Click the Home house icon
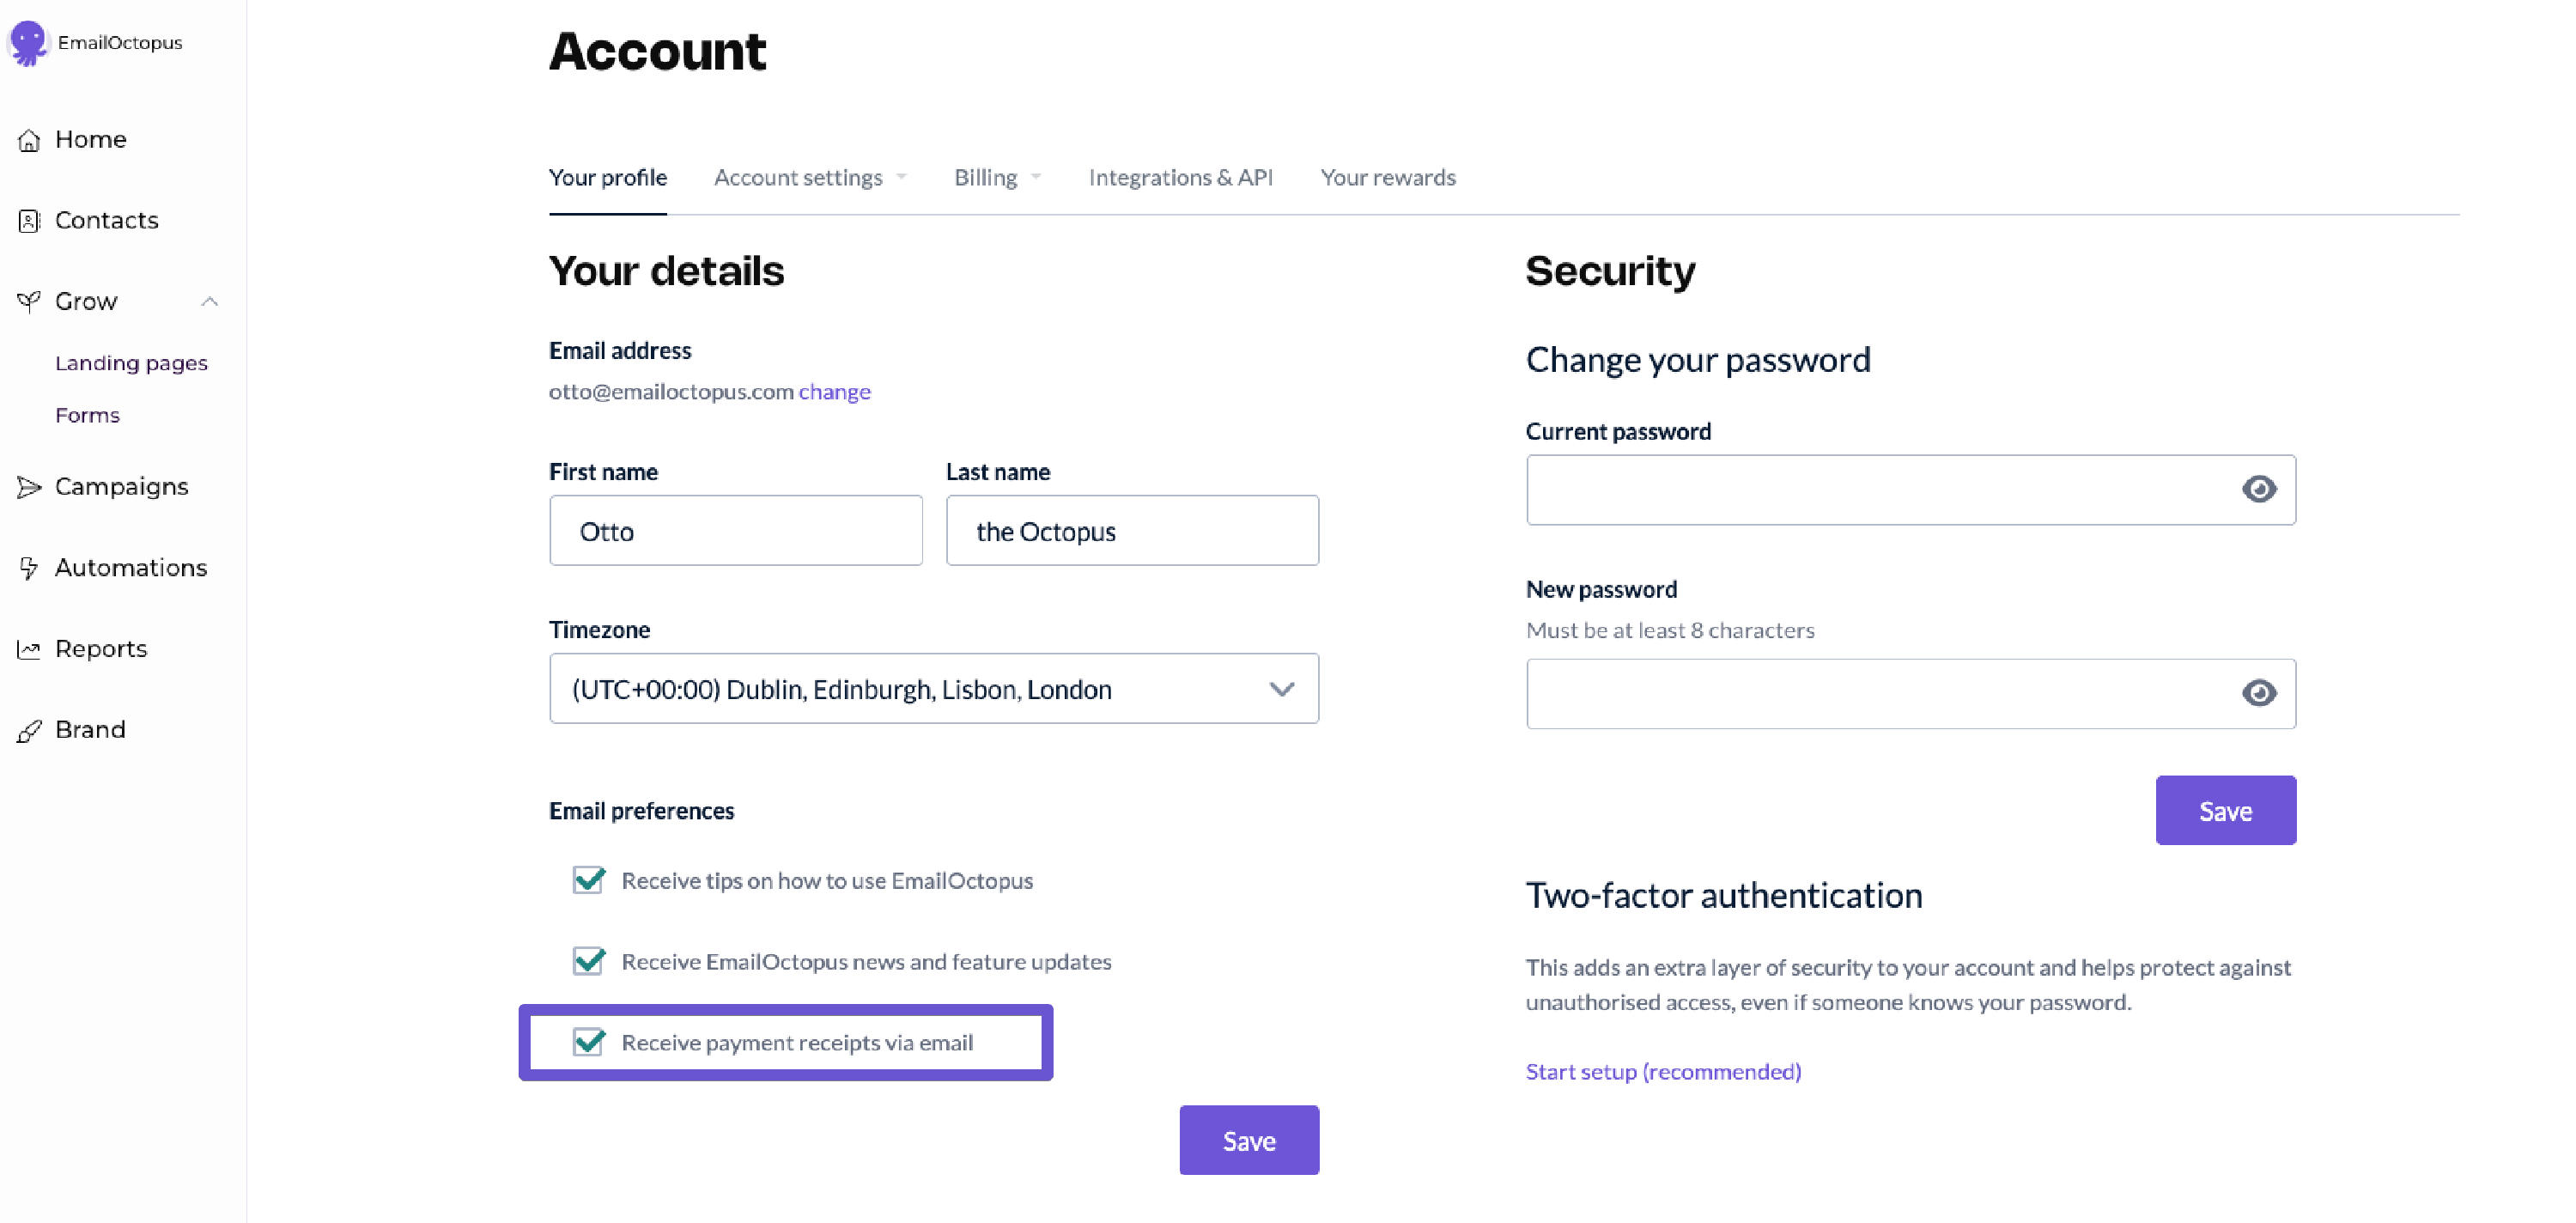This screenshot has width=2576, height=1223. click(29, 140)
